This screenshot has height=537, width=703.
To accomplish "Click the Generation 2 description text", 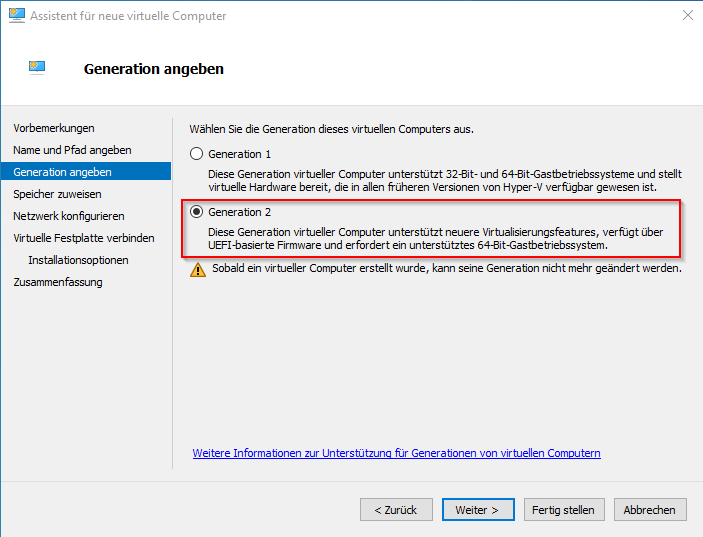I will pos(436,239).
